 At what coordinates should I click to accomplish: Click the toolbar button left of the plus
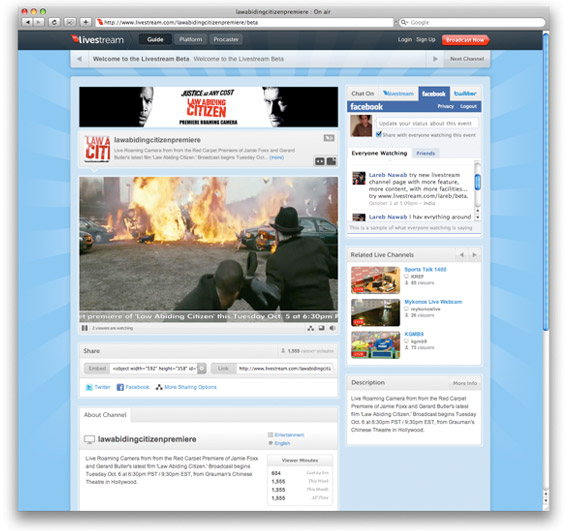point(70,22)
